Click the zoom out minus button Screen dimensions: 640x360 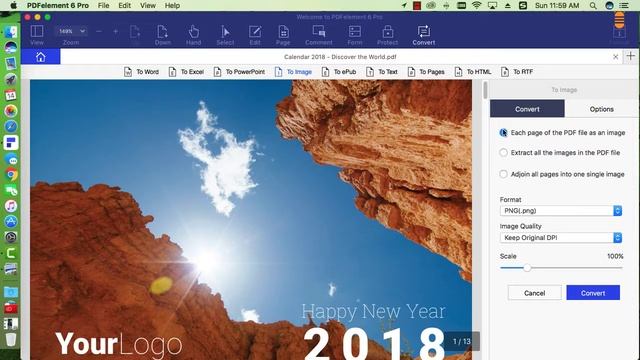click(99, 31)
